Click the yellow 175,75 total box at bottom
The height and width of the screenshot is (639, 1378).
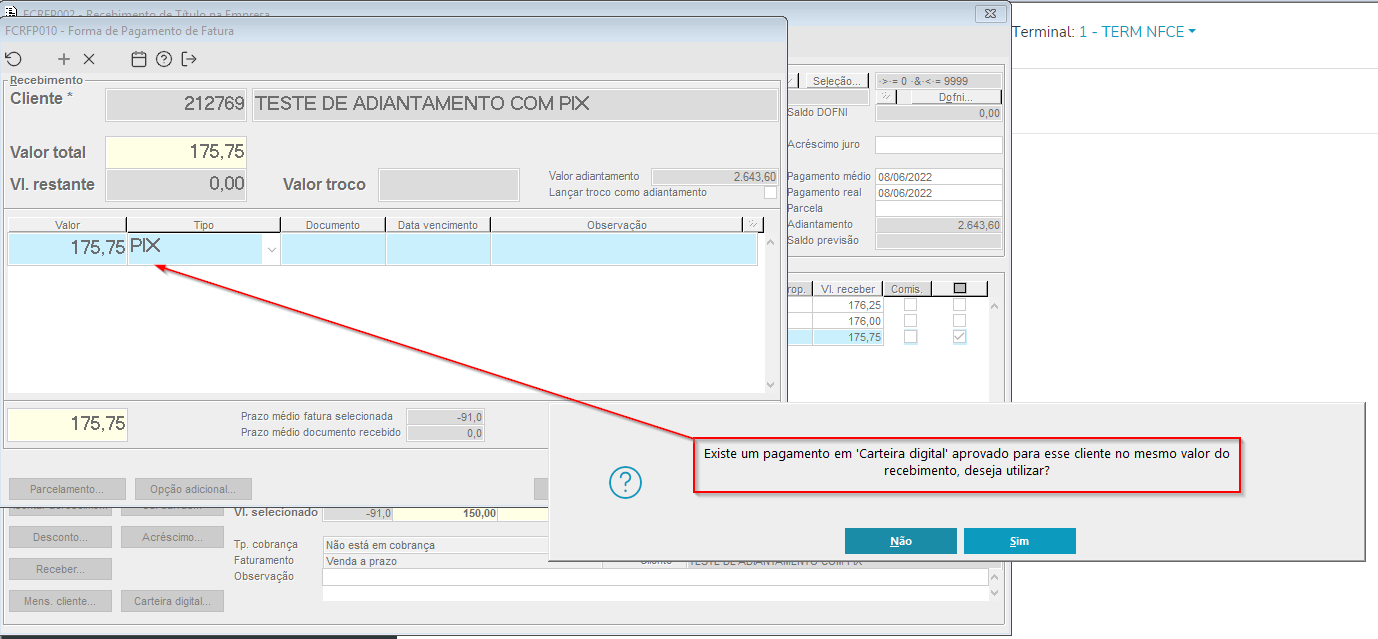(x=67, y=424)
